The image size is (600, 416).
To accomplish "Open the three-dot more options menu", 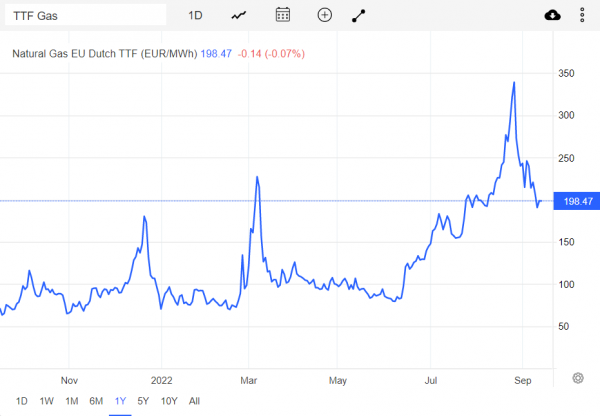I will coord(582,15).
